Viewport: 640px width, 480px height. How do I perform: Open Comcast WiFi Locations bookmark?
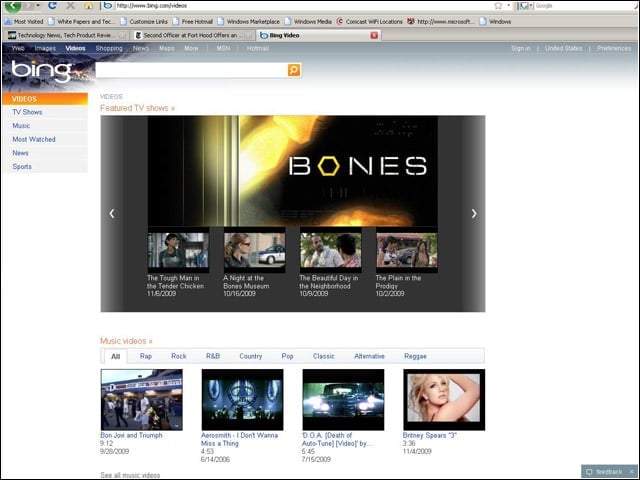pos(370,22)
